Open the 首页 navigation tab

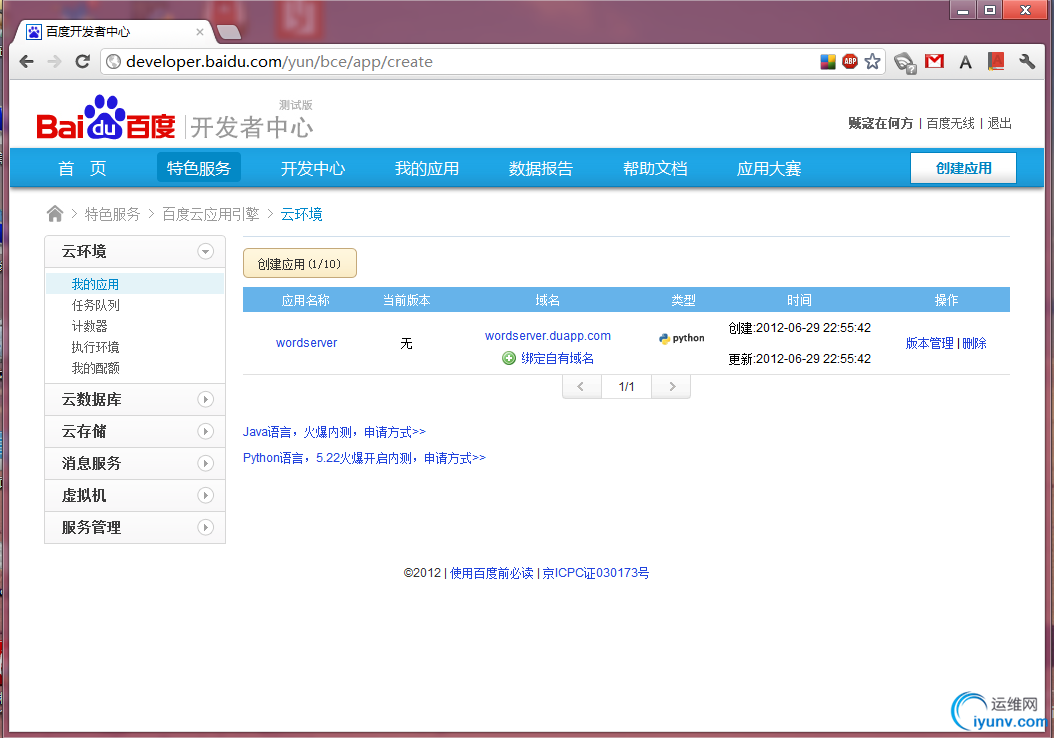pos(82,168)
